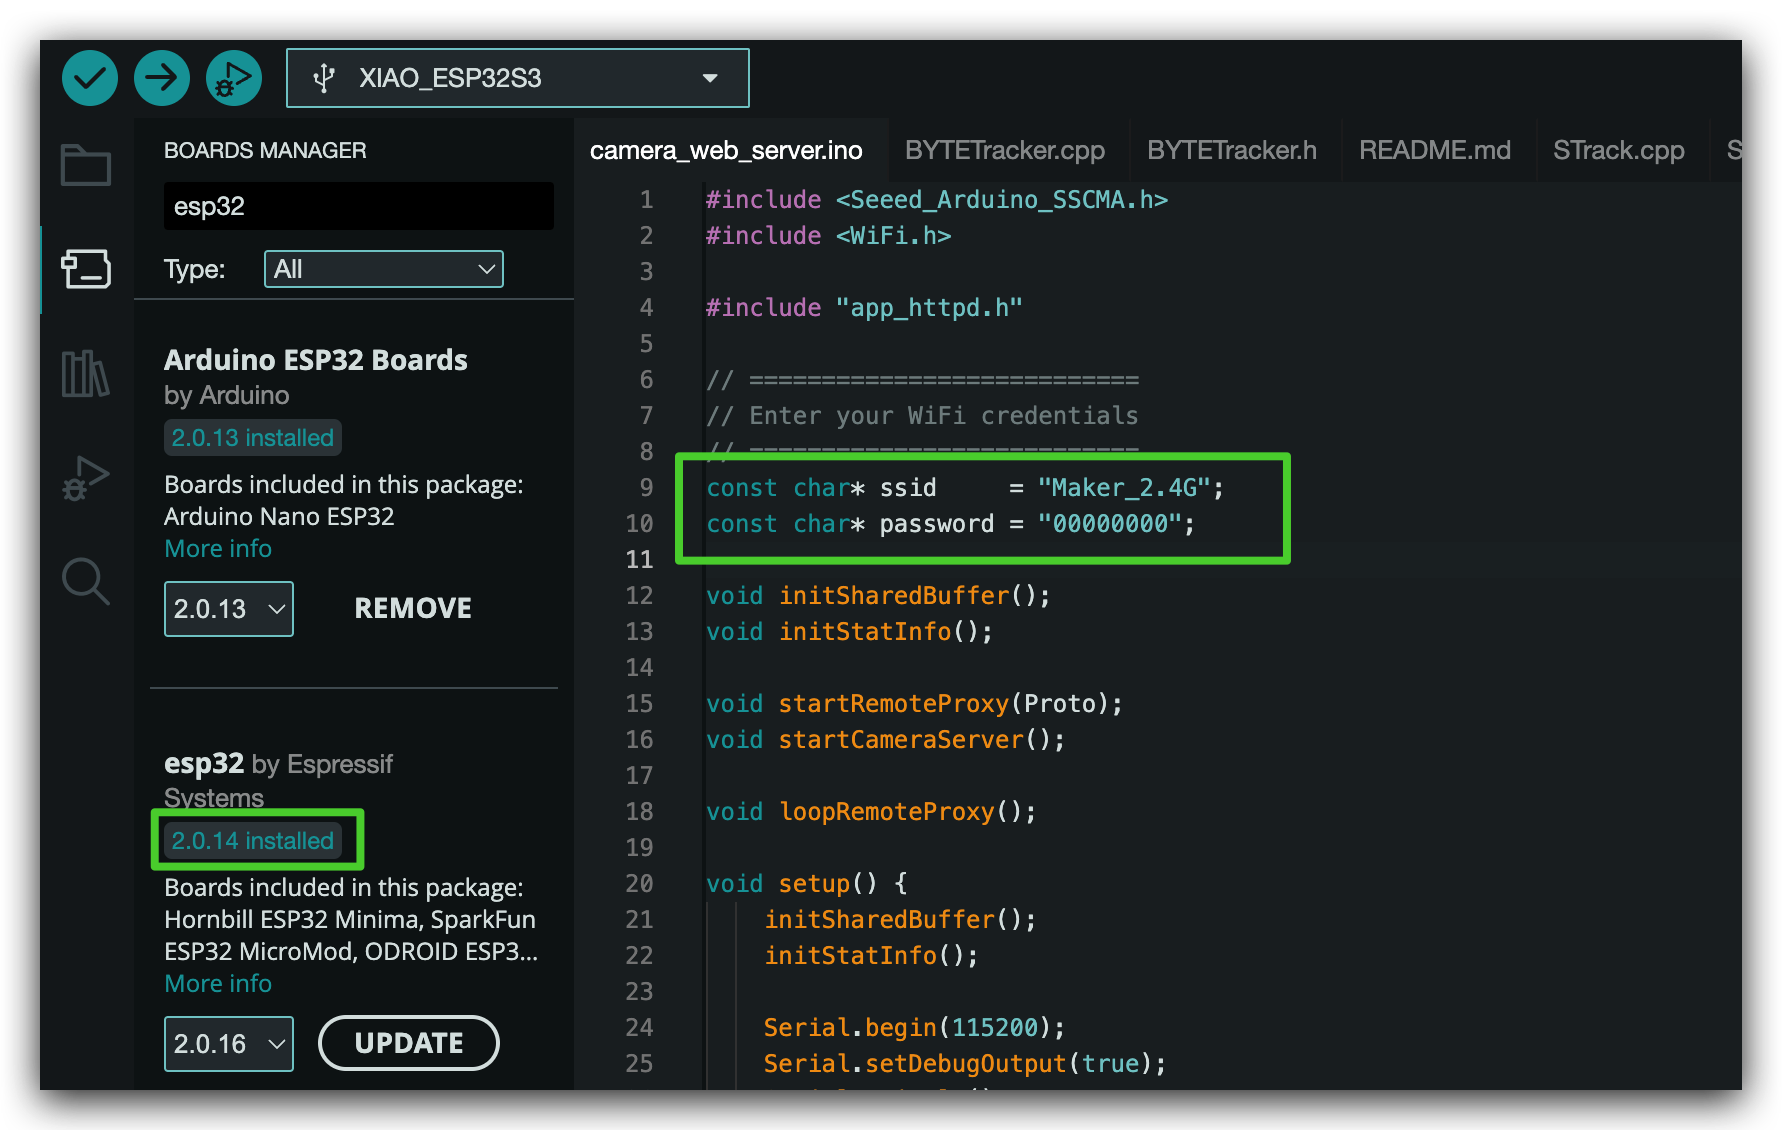Click the '#include "app_httpd.h"' line

pyautogui.click(x=864, y=308)
